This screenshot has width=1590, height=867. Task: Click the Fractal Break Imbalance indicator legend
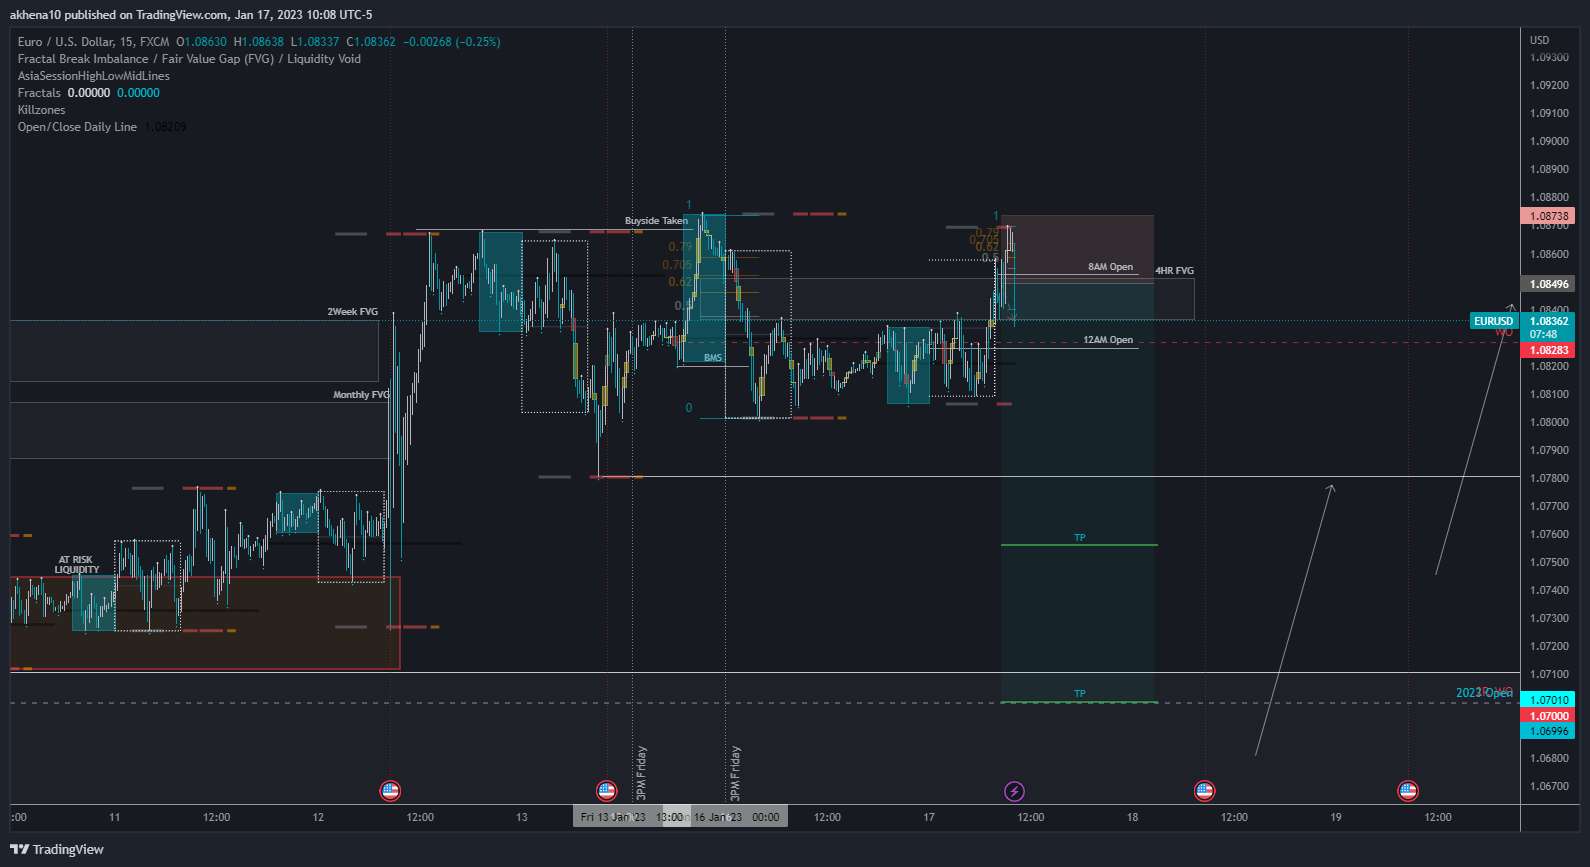[x=189, y=59]
